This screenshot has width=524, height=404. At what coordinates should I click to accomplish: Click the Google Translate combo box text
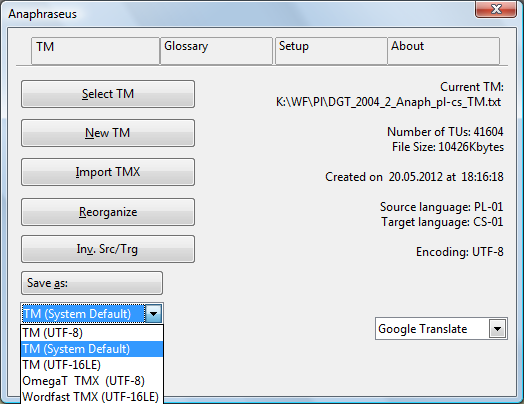tap(422, 329)
